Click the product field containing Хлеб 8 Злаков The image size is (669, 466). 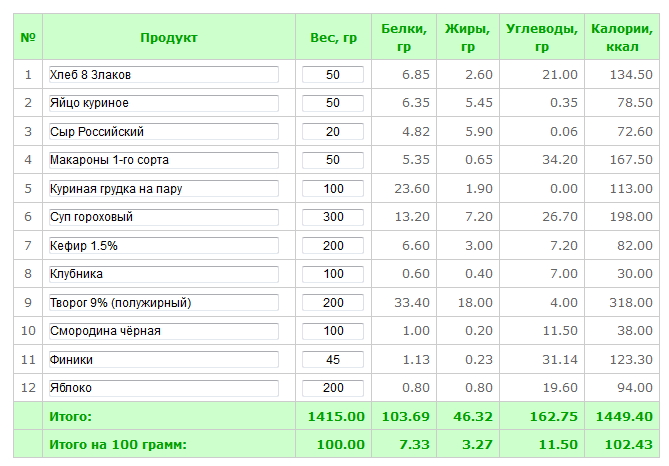point(163,75)
